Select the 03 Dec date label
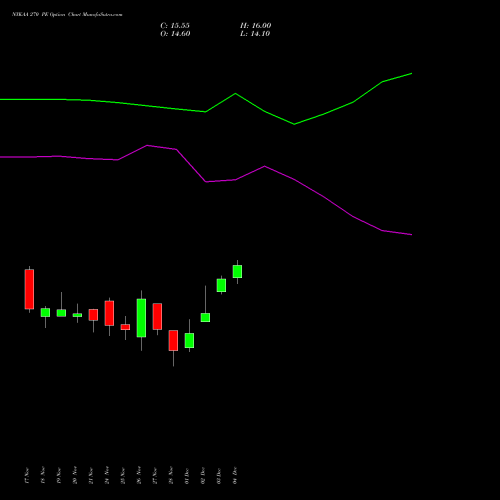Screen dimensions: 500x500 [219, 475]
